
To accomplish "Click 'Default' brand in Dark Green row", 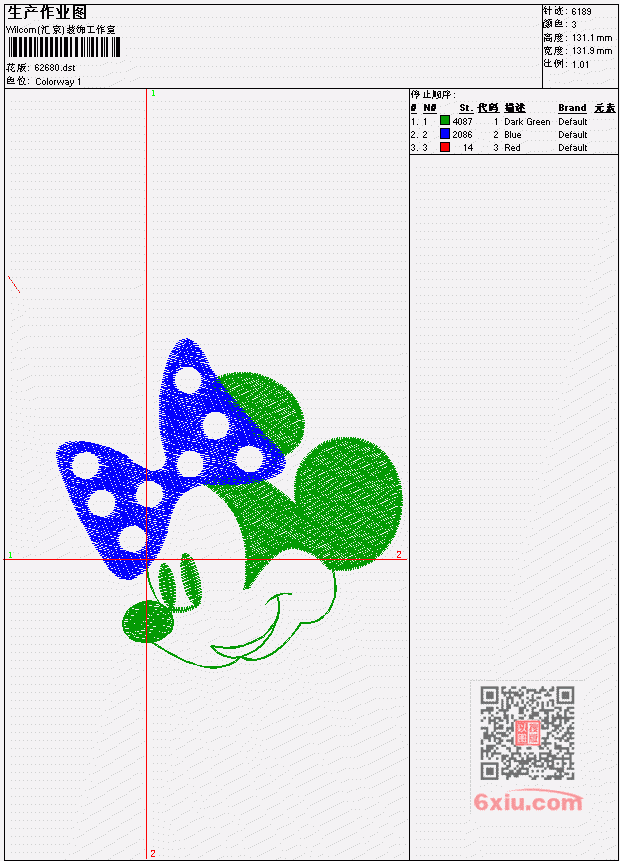I will pos(573,121).
